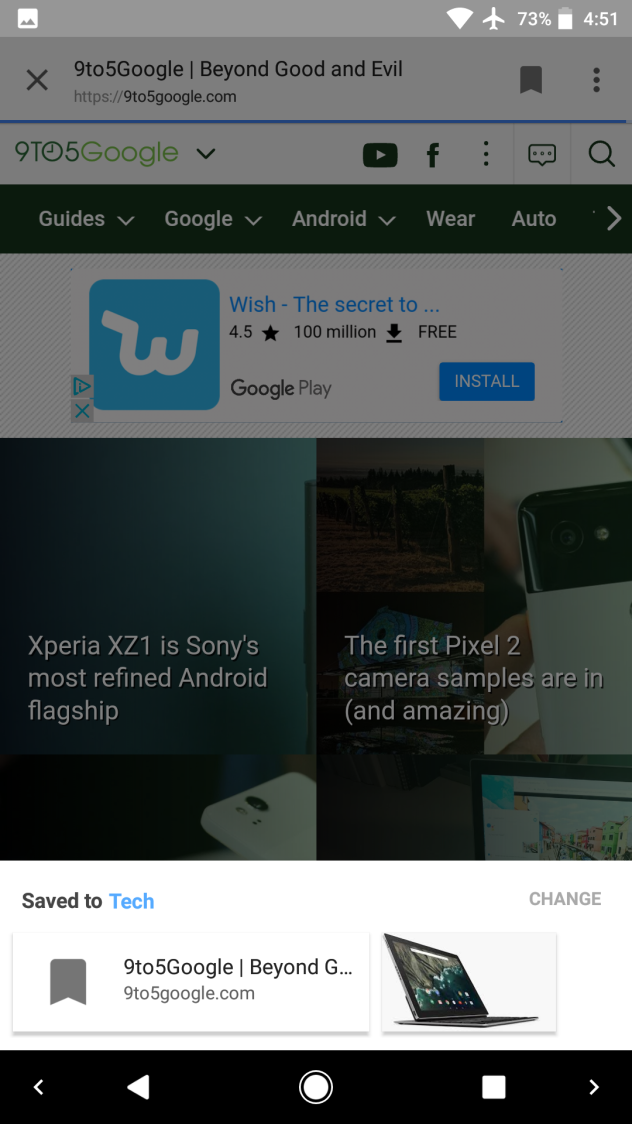The height and width of the screenshot is (1124, 632).
Task: Expand the Android dropdown menu
Action: pyautogui.click(x=343, y=219)
